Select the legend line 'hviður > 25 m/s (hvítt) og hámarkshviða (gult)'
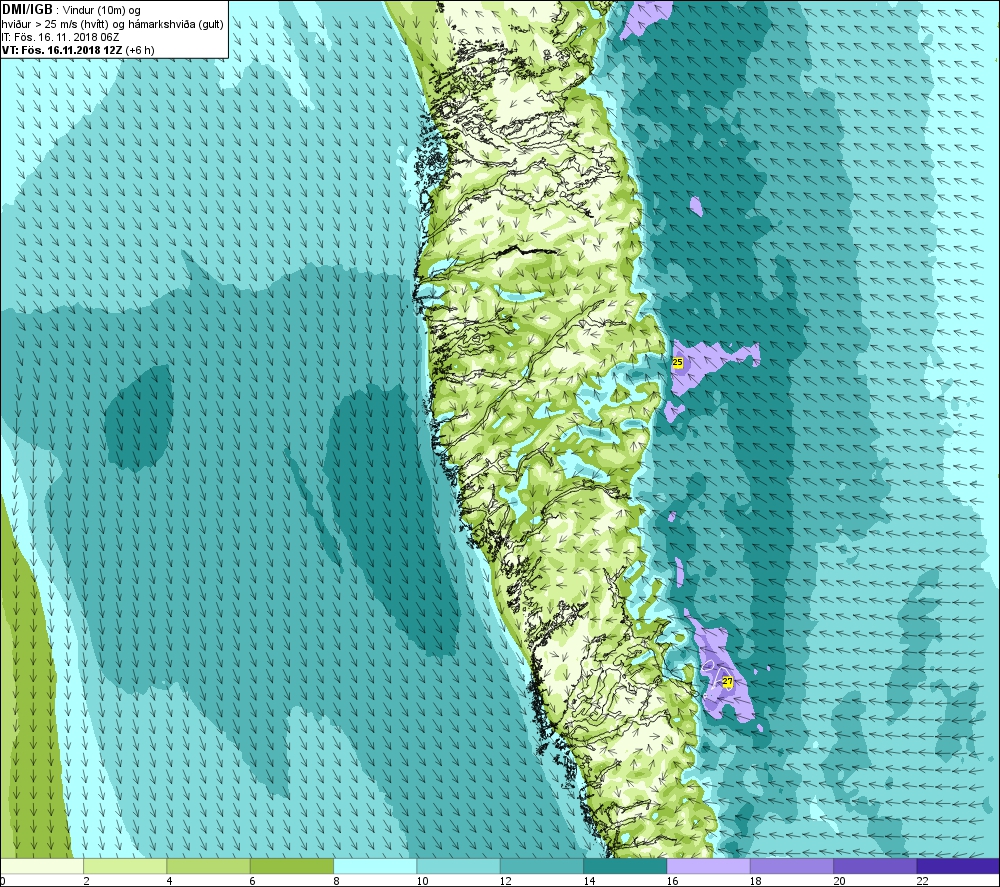 (x=112, y=24)
